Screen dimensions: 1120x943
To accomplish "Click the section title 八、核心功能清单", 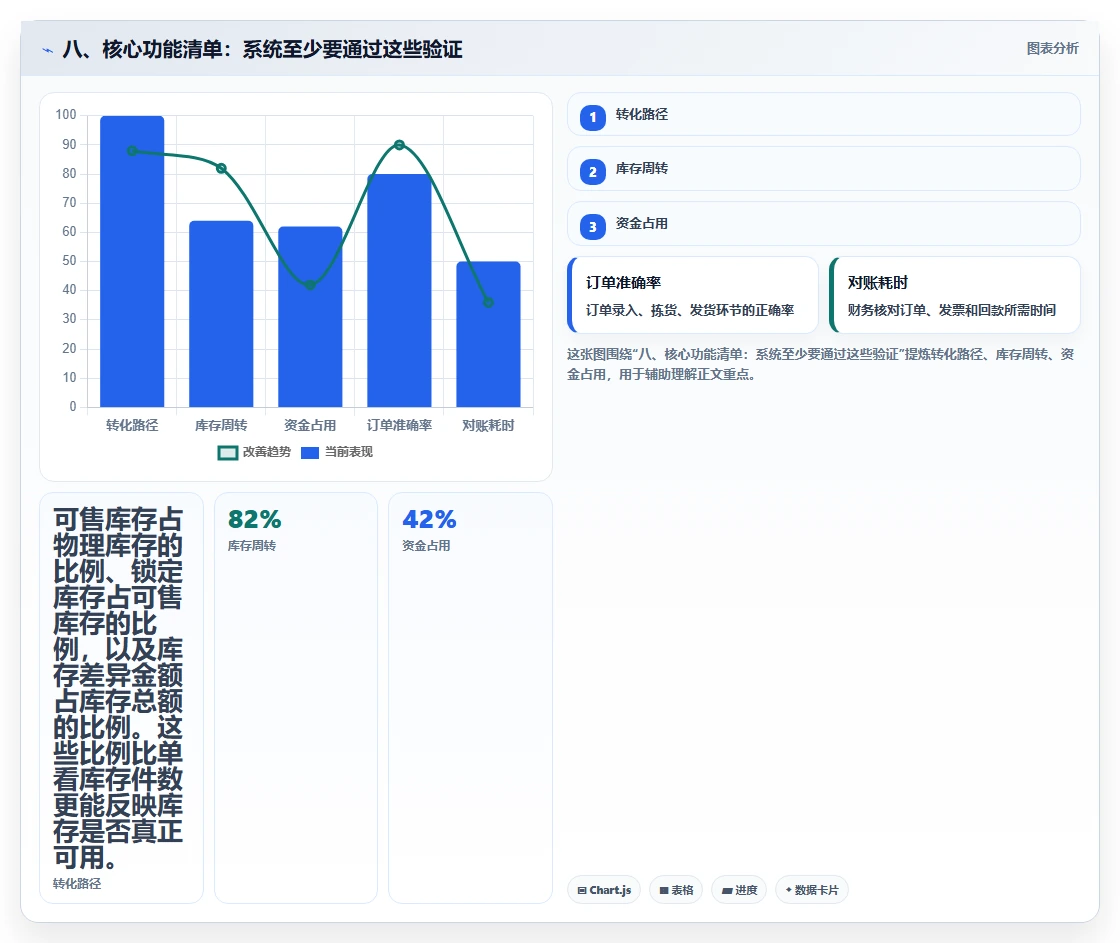I will (x=262, y=49).
